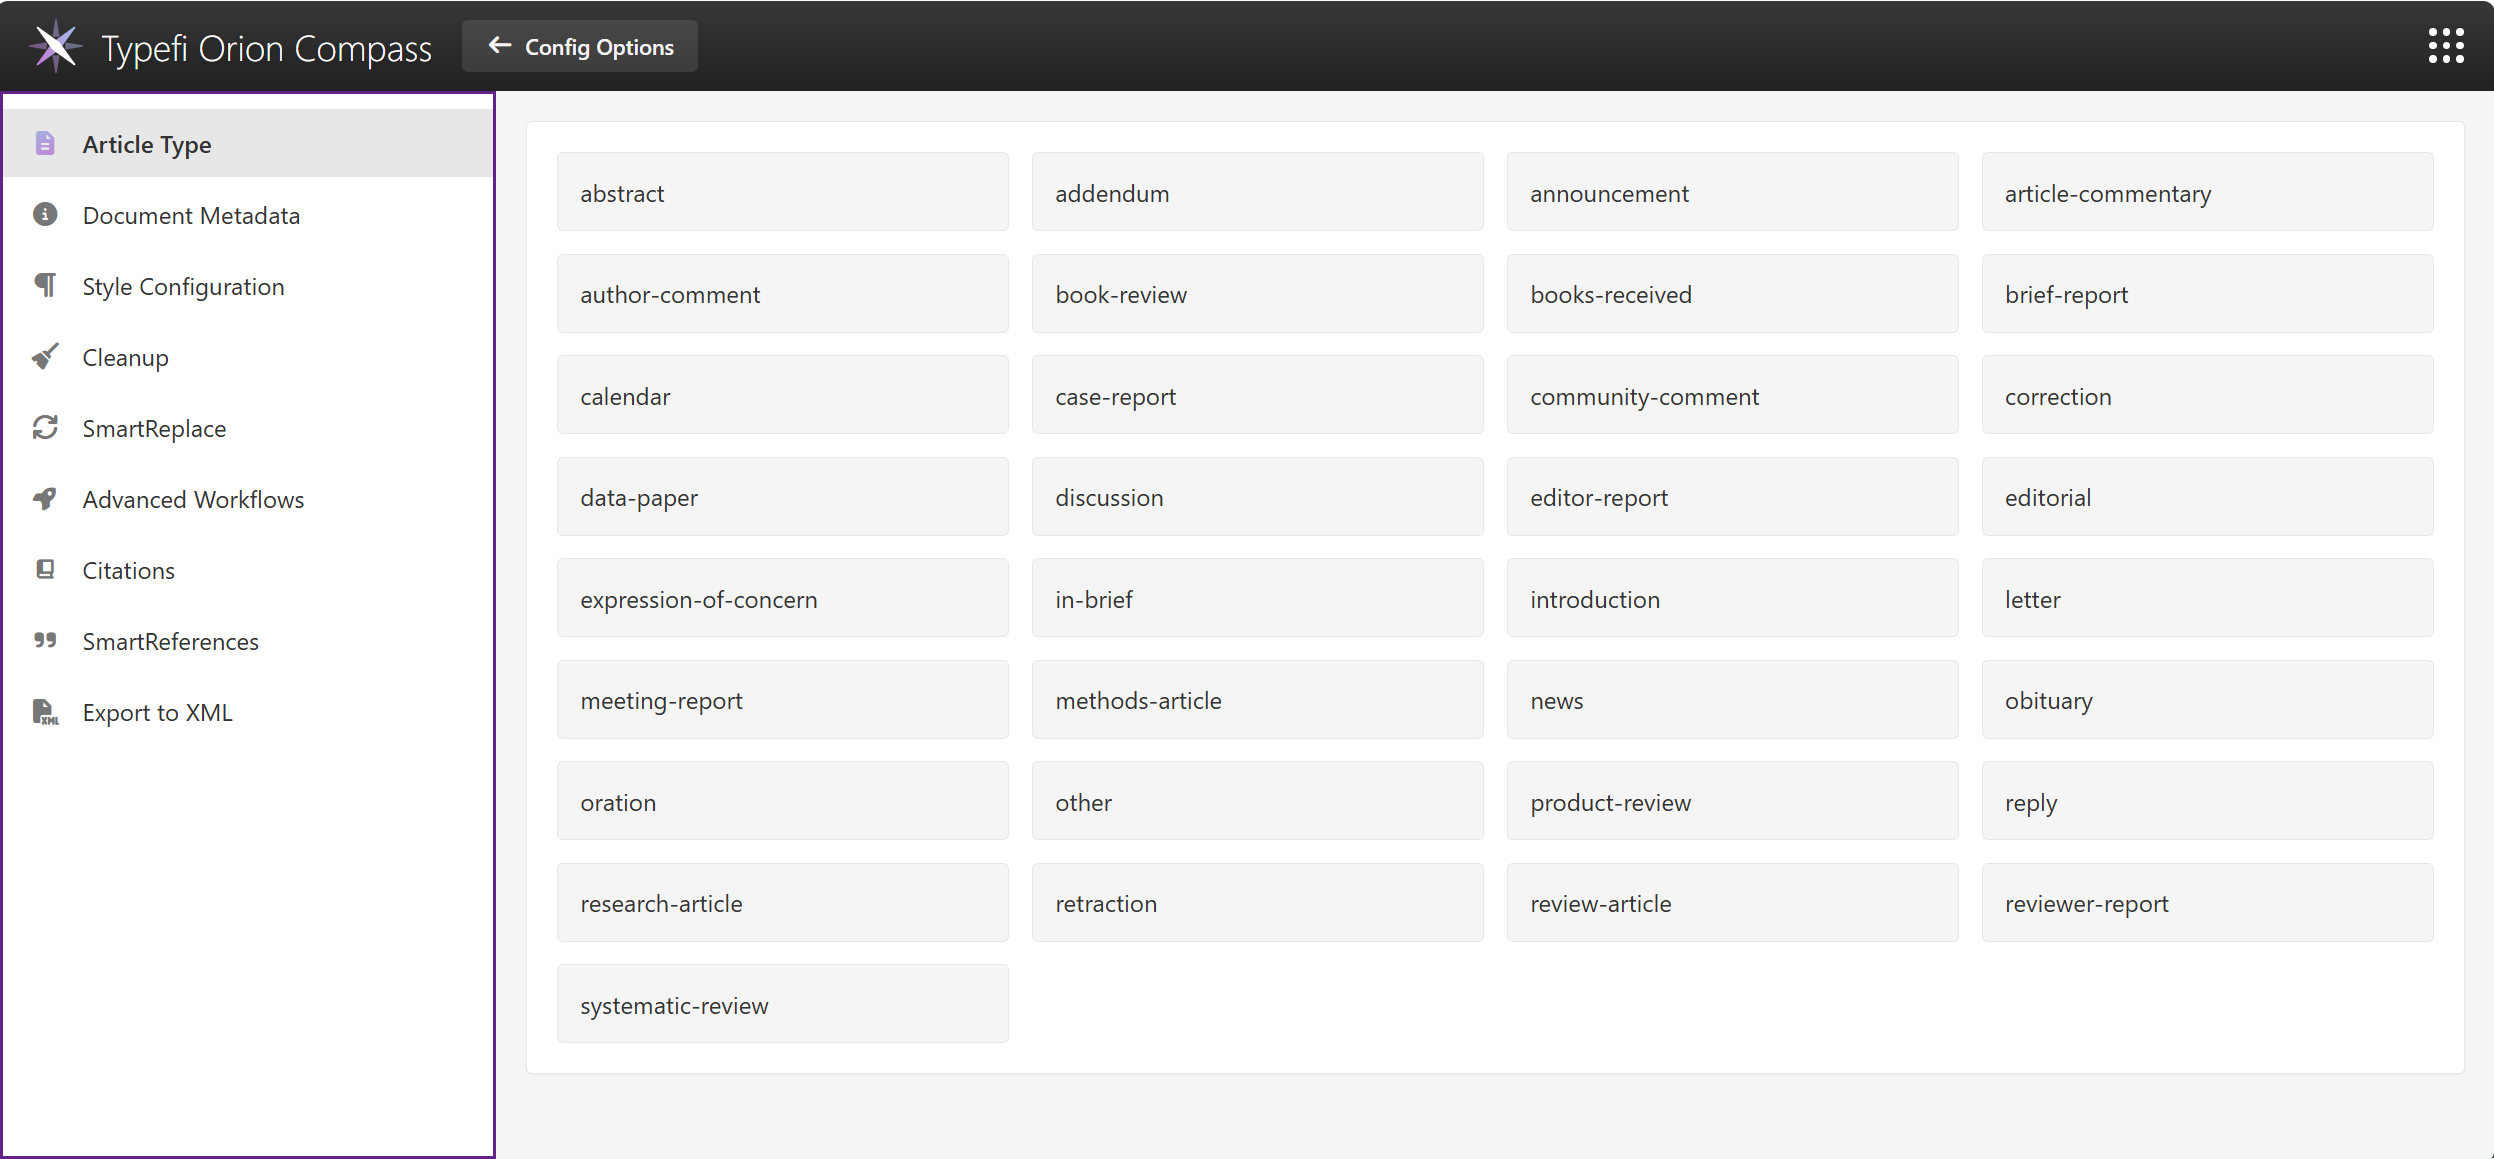Click the SmartReplace refresh icon

coord(45,428)
